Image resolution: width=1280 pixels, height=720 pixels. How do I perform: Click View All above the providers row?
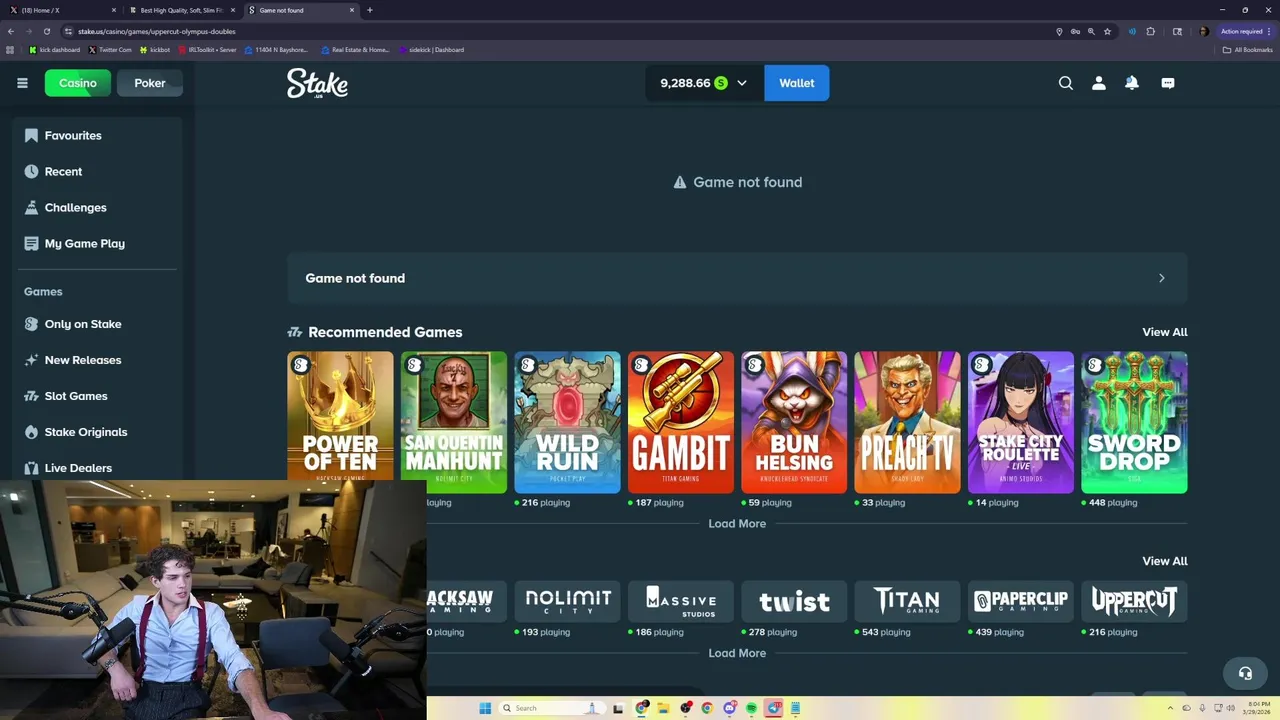1165,561
